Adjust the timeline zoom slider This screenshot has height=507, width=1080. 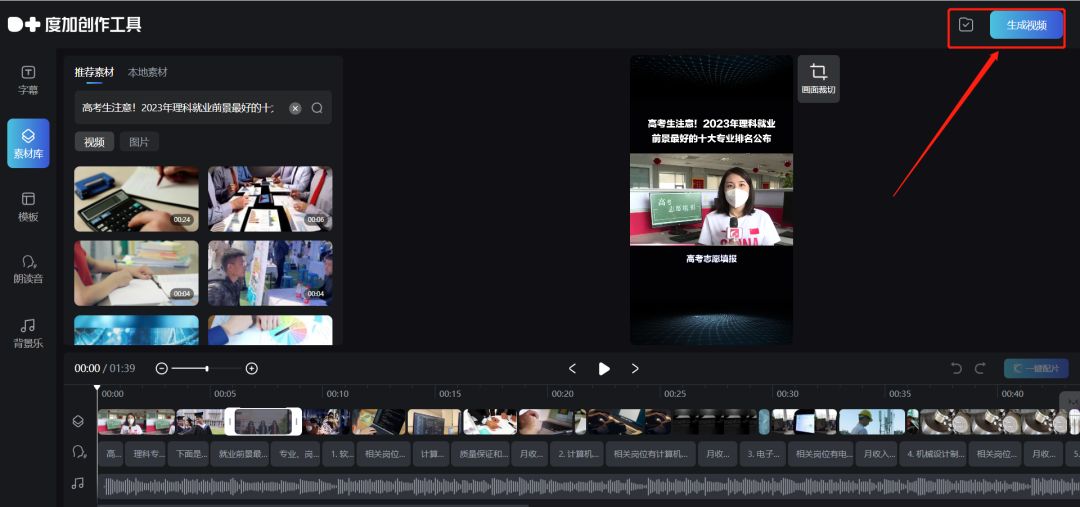pos(206,369)
